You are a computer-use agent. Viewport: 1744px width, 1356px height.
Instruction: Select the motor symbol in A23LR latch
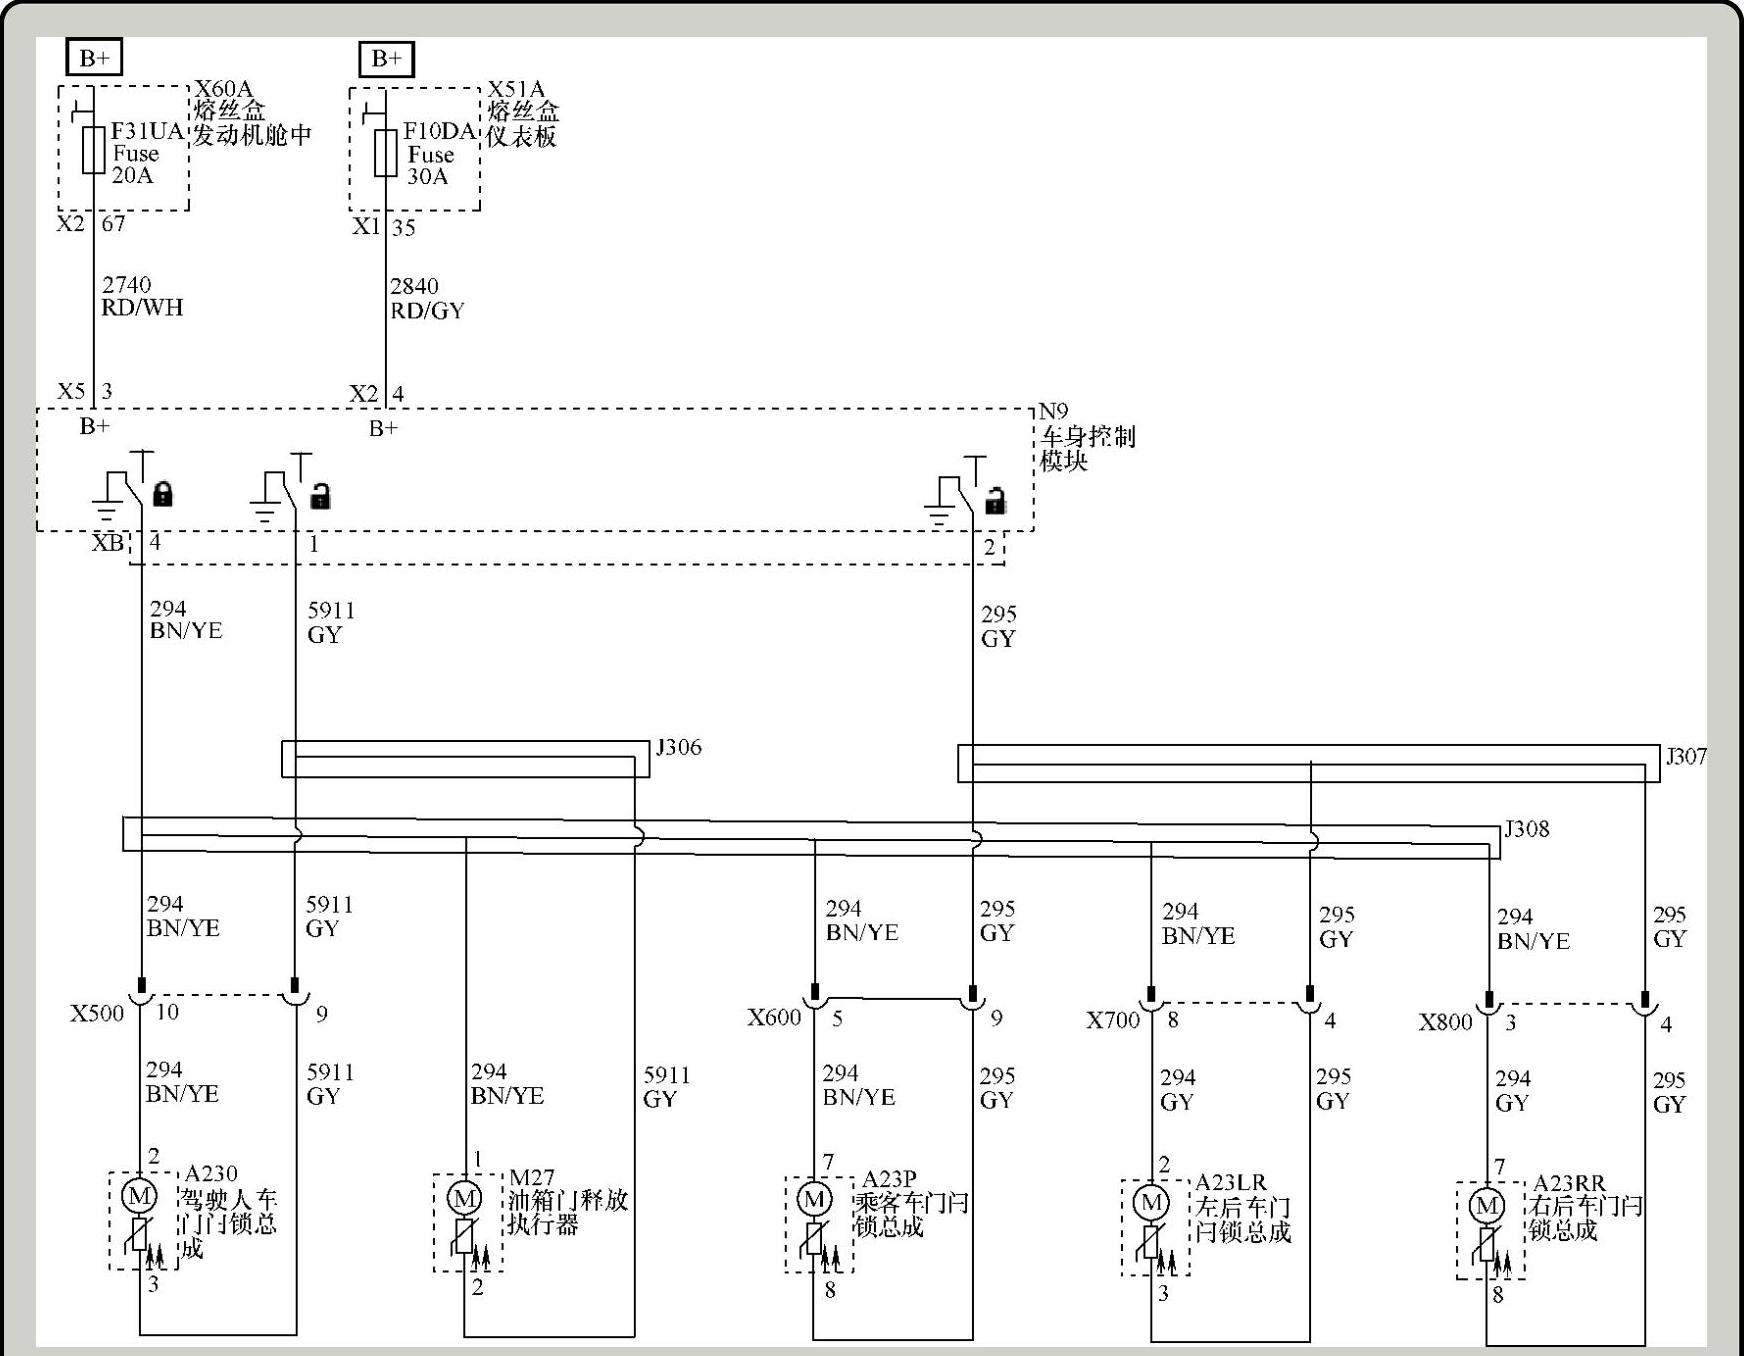click(x=1151, y=1202)
